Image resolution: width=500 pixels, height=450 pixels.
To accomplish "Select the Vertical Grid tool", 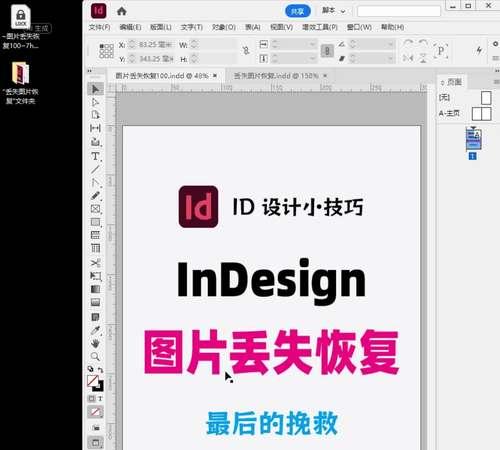I will click(x=95, y=248).
